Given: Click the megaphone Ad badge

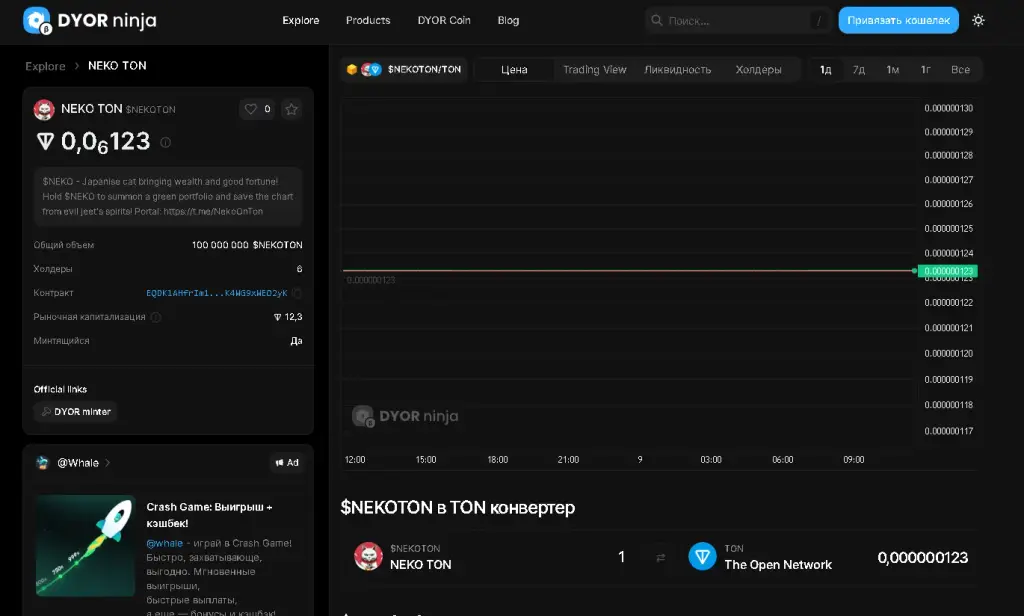Looking at the screenshot, I should pos(287,462).
